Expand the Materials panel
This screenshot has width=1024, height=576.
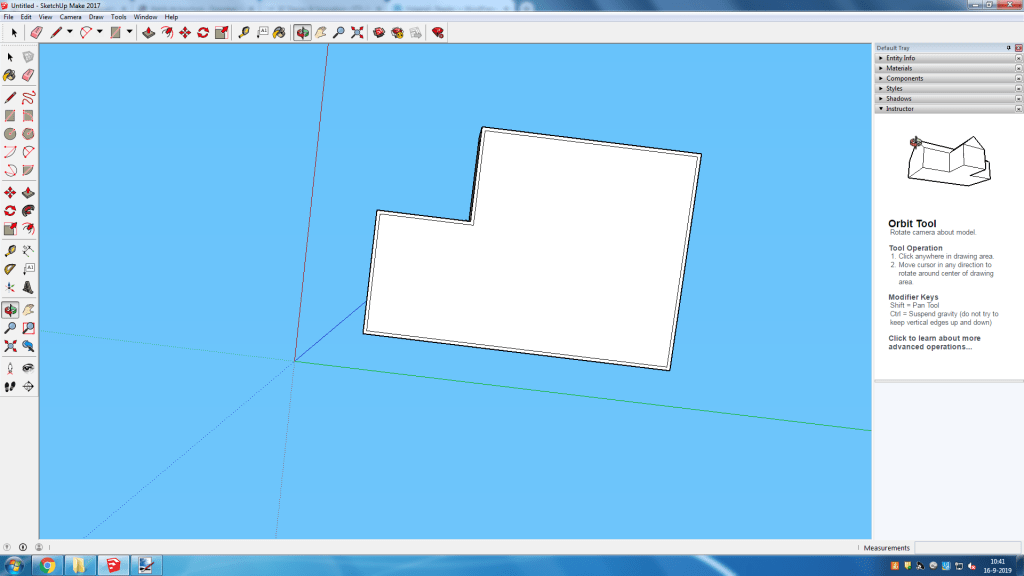[x=898, y=68]
